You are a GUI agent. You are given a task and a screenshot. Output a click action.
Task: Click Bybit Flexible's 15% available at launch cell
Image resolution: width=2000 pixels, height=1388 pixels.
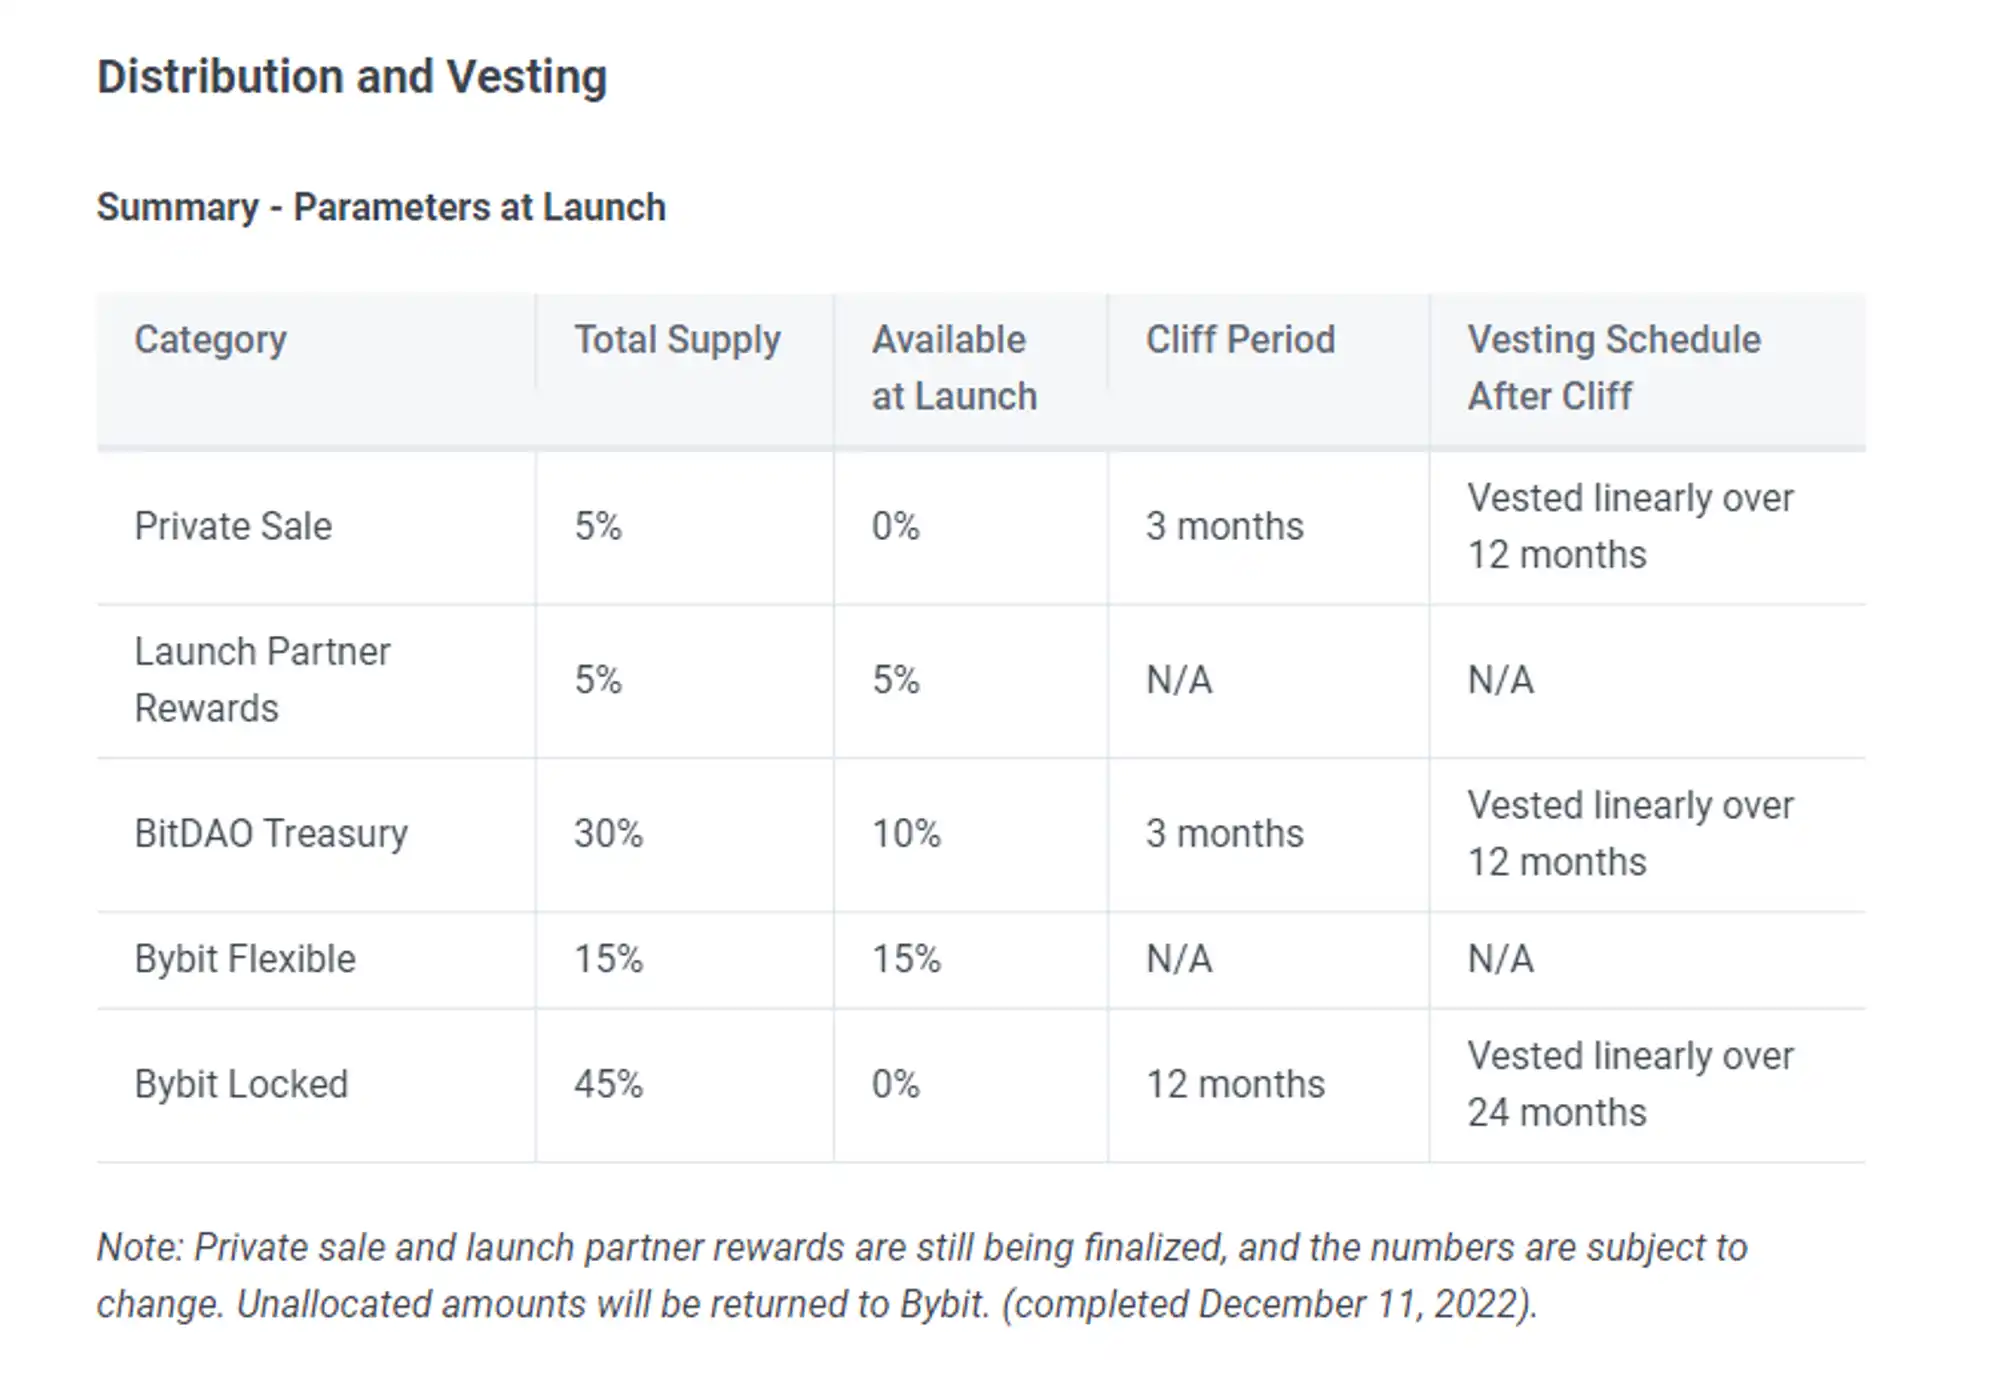[906, 959]
